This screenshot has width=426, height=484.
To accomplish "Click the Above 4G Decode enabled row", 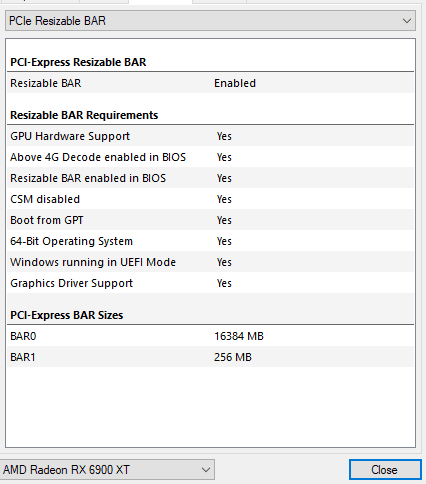I will (210, 157).
